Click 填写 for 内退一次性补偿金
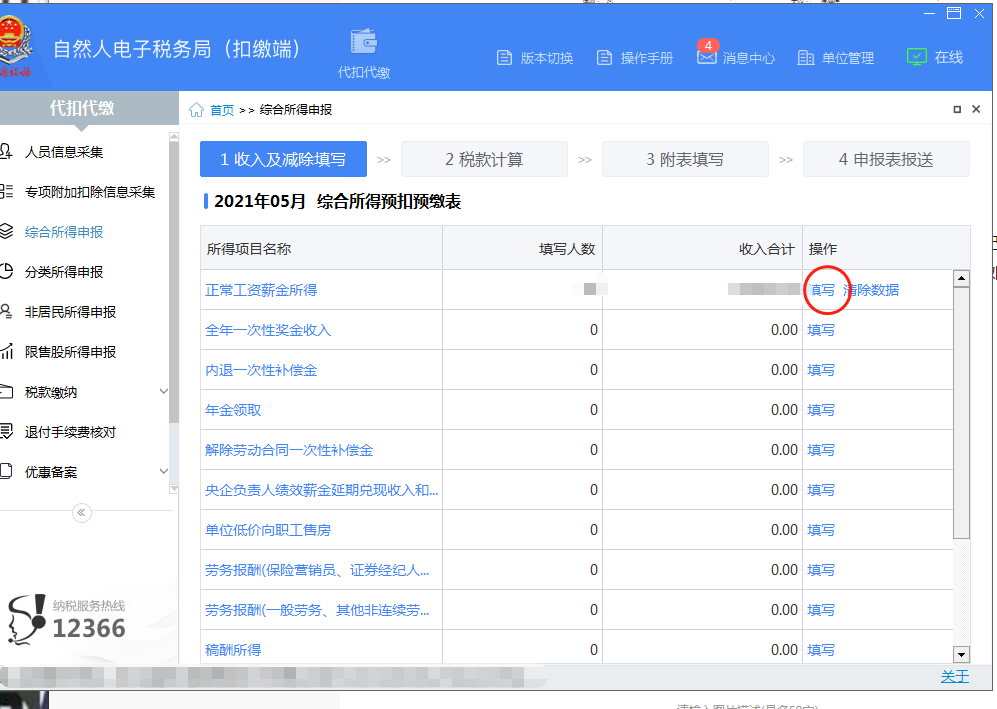The width and height of the screenshot is (997, 709). (821, 370)
